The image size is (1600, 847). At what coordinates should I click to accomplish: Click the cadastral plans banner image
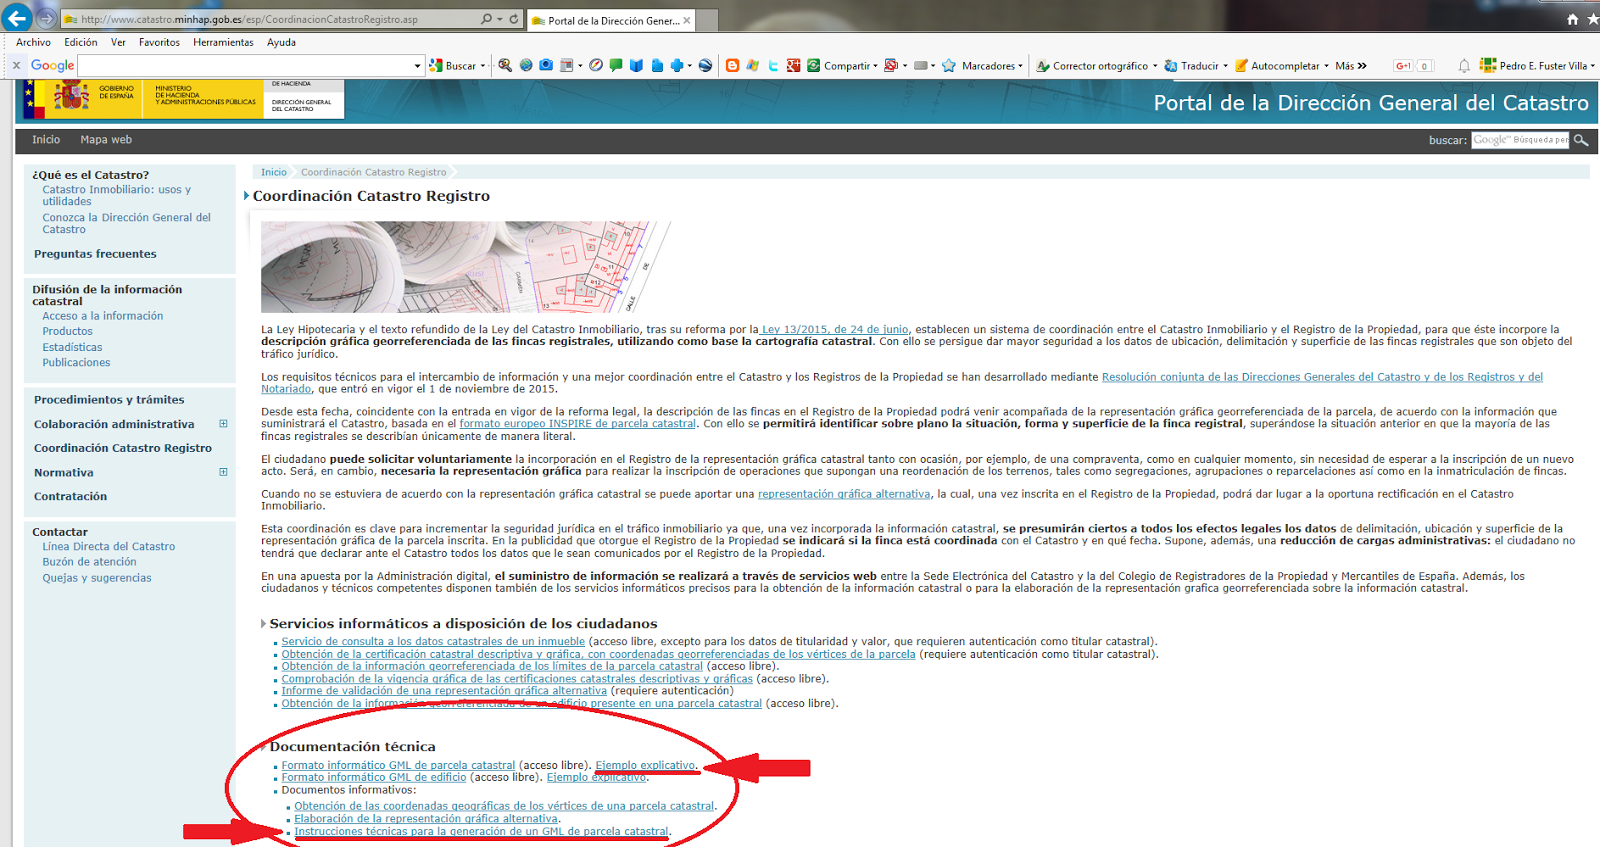466,267
